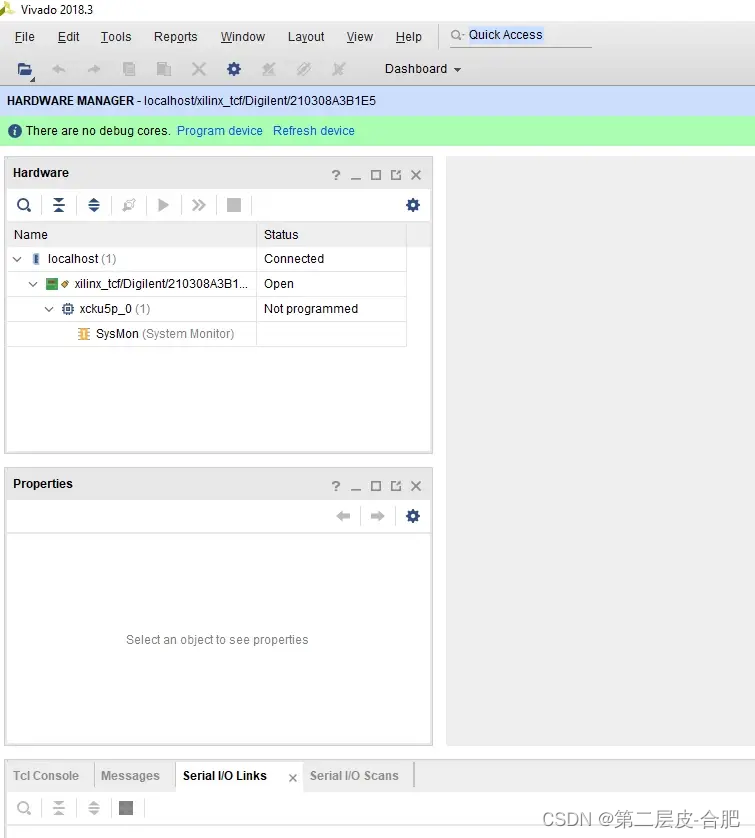
Task: Click search icon in Hardware panel toolbar
Action: coord(24,205)
